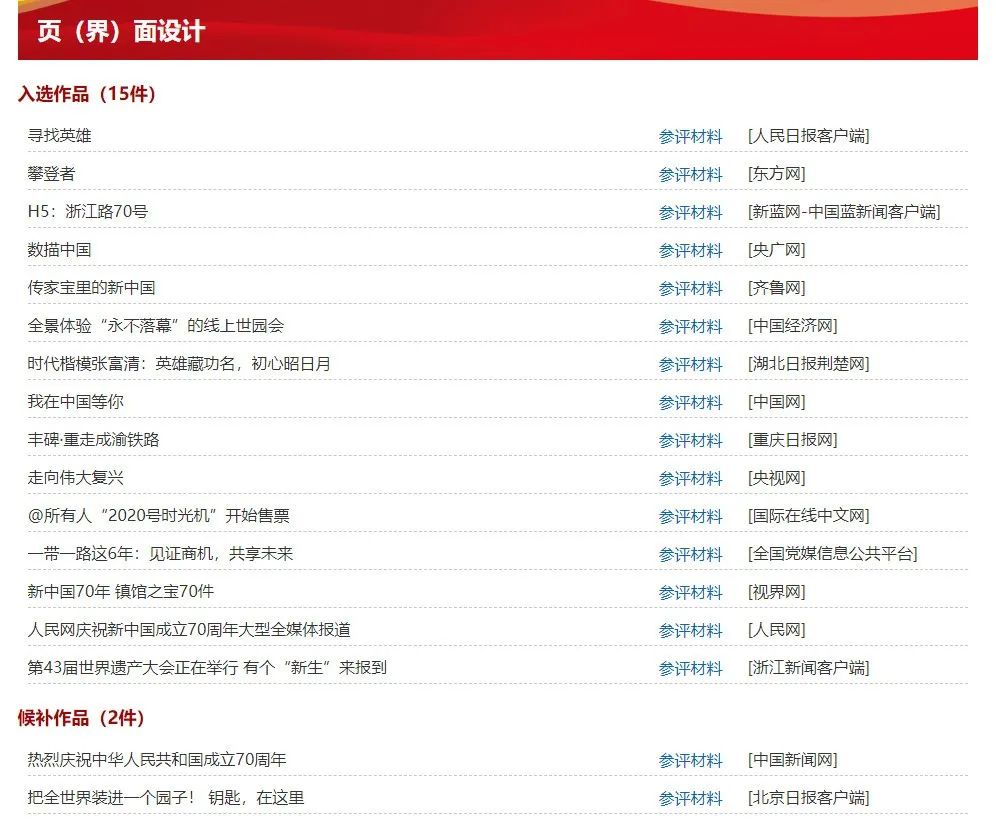Image resolution: width=996 pixels, height=828 pixels.
Task: Open 参评材料 link for 数描中国
Action: 690,251
